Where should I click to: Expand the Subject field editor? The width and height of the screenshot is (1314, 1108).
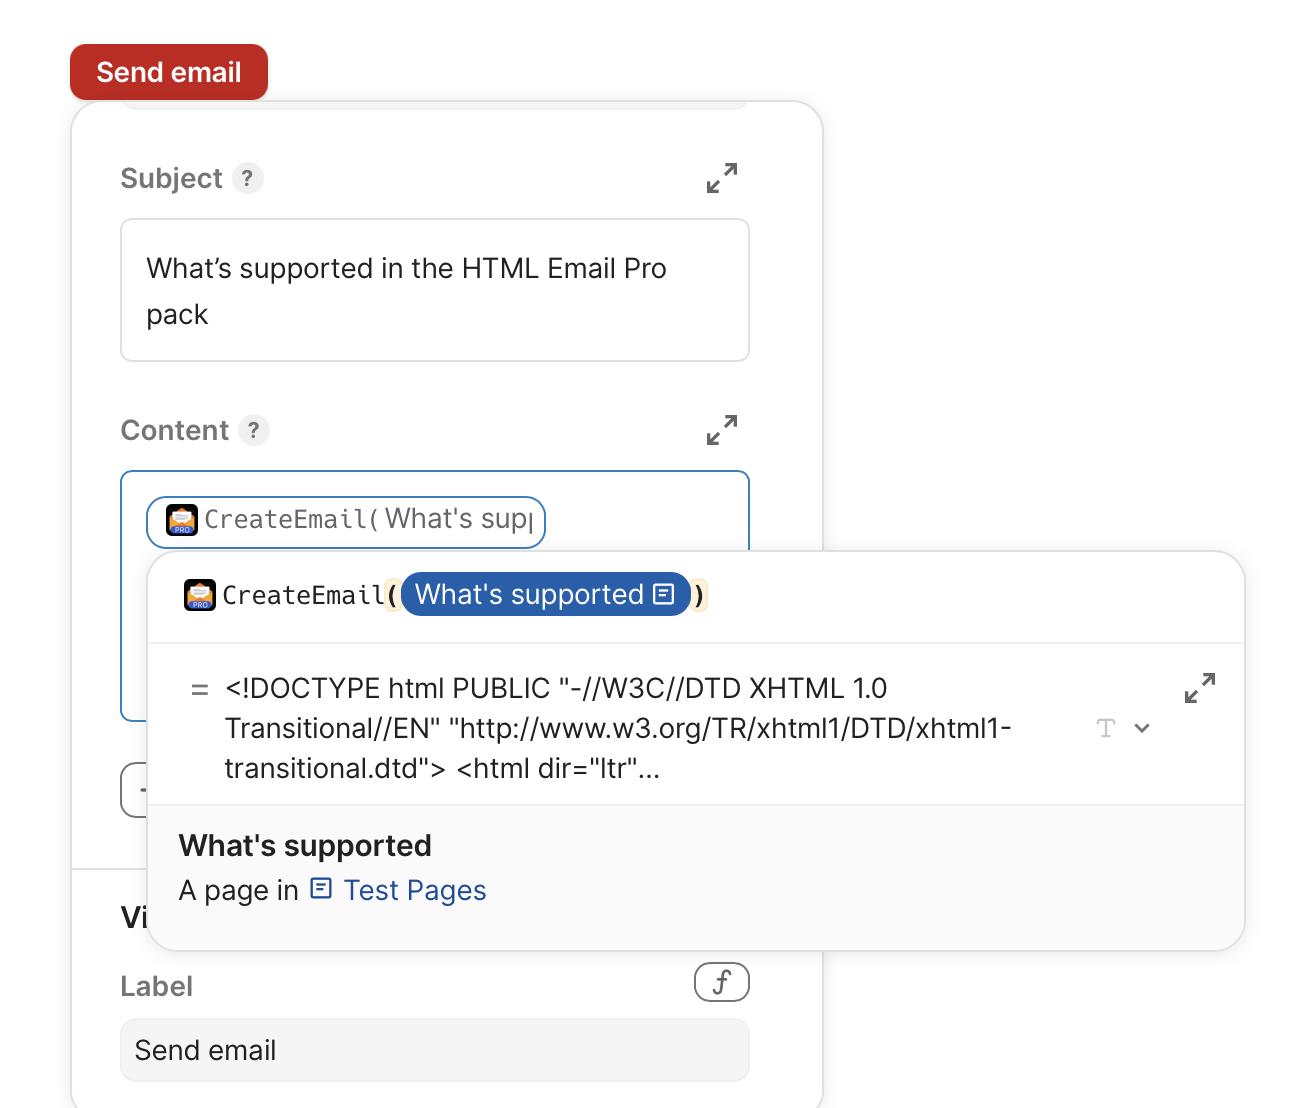coord(722,178)
